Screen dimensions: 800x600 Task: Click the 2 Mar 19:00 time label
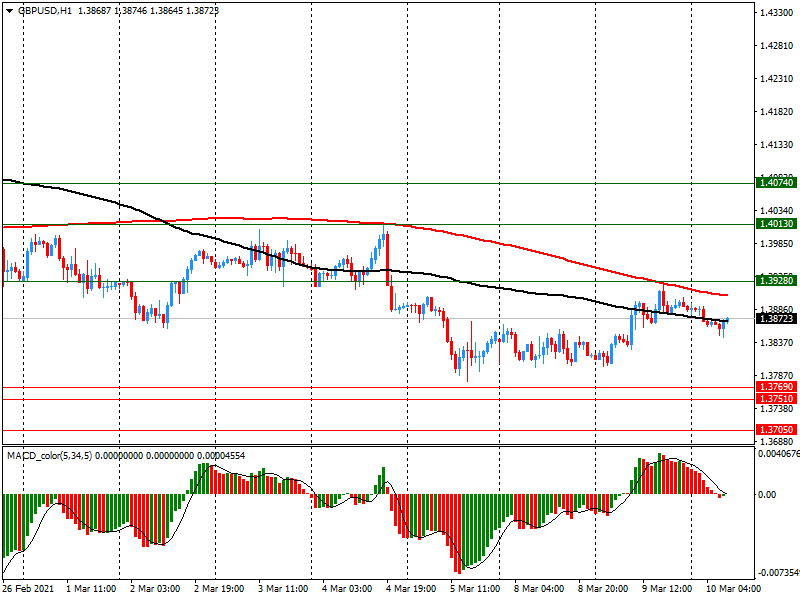click(x=218, y=589)
